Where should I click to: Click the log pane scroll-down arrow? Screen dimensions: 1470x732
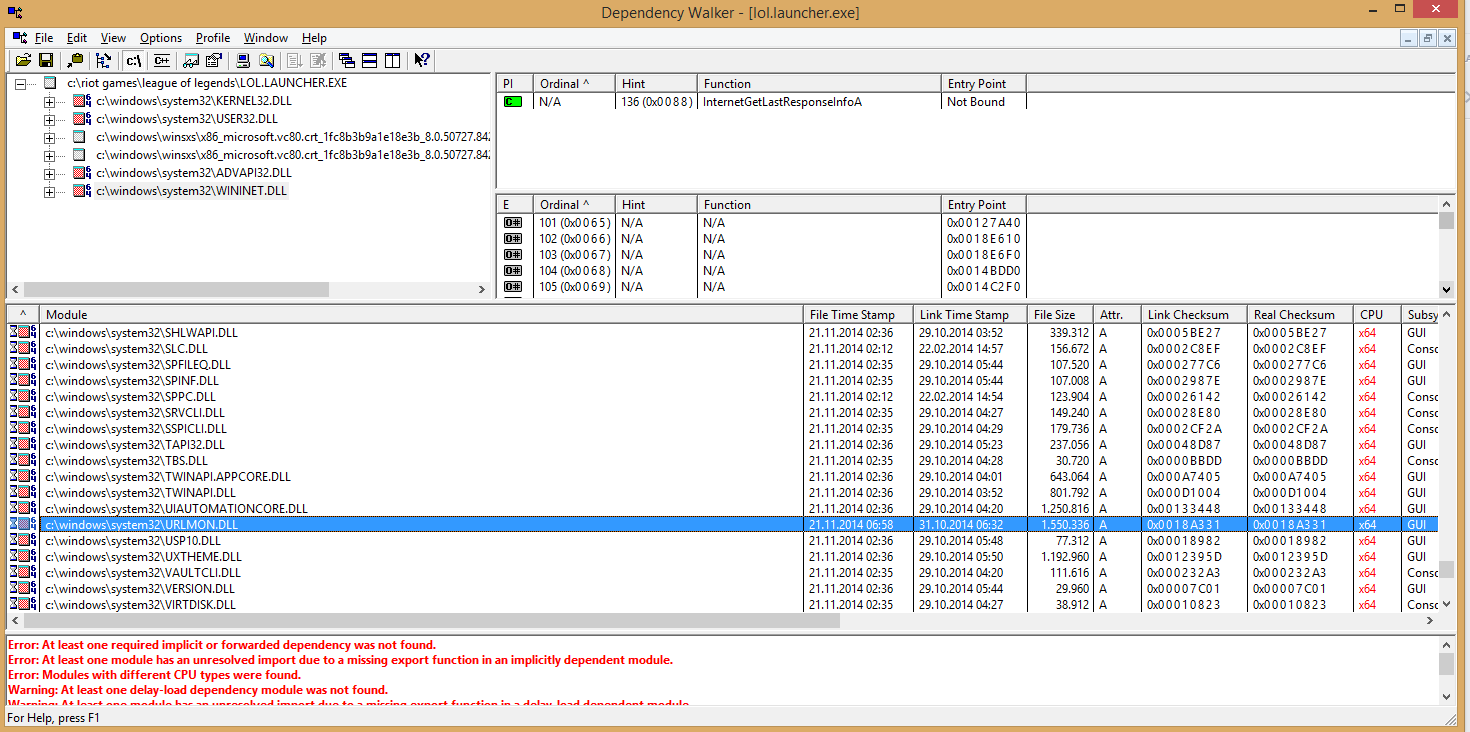coord(1446,696)
